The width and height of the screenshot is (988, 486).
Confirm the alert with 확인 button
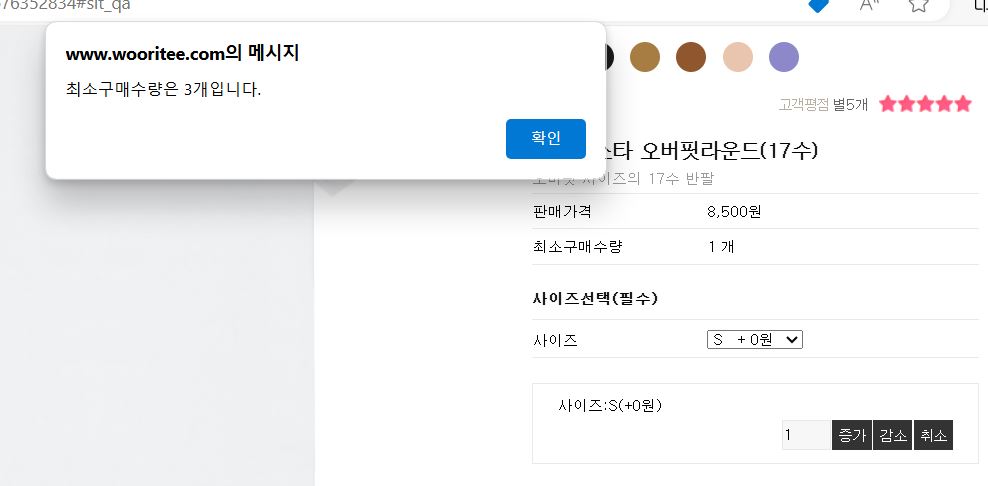coord(546,139)
